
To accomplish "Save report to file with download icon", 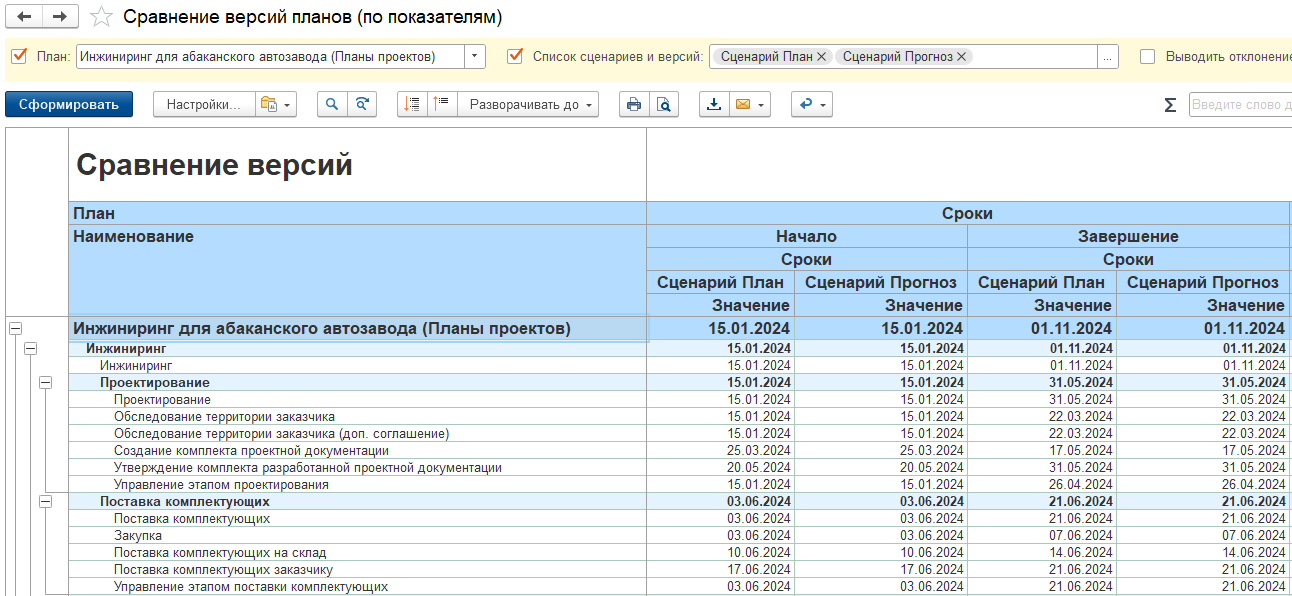I will tap(714, 104).
